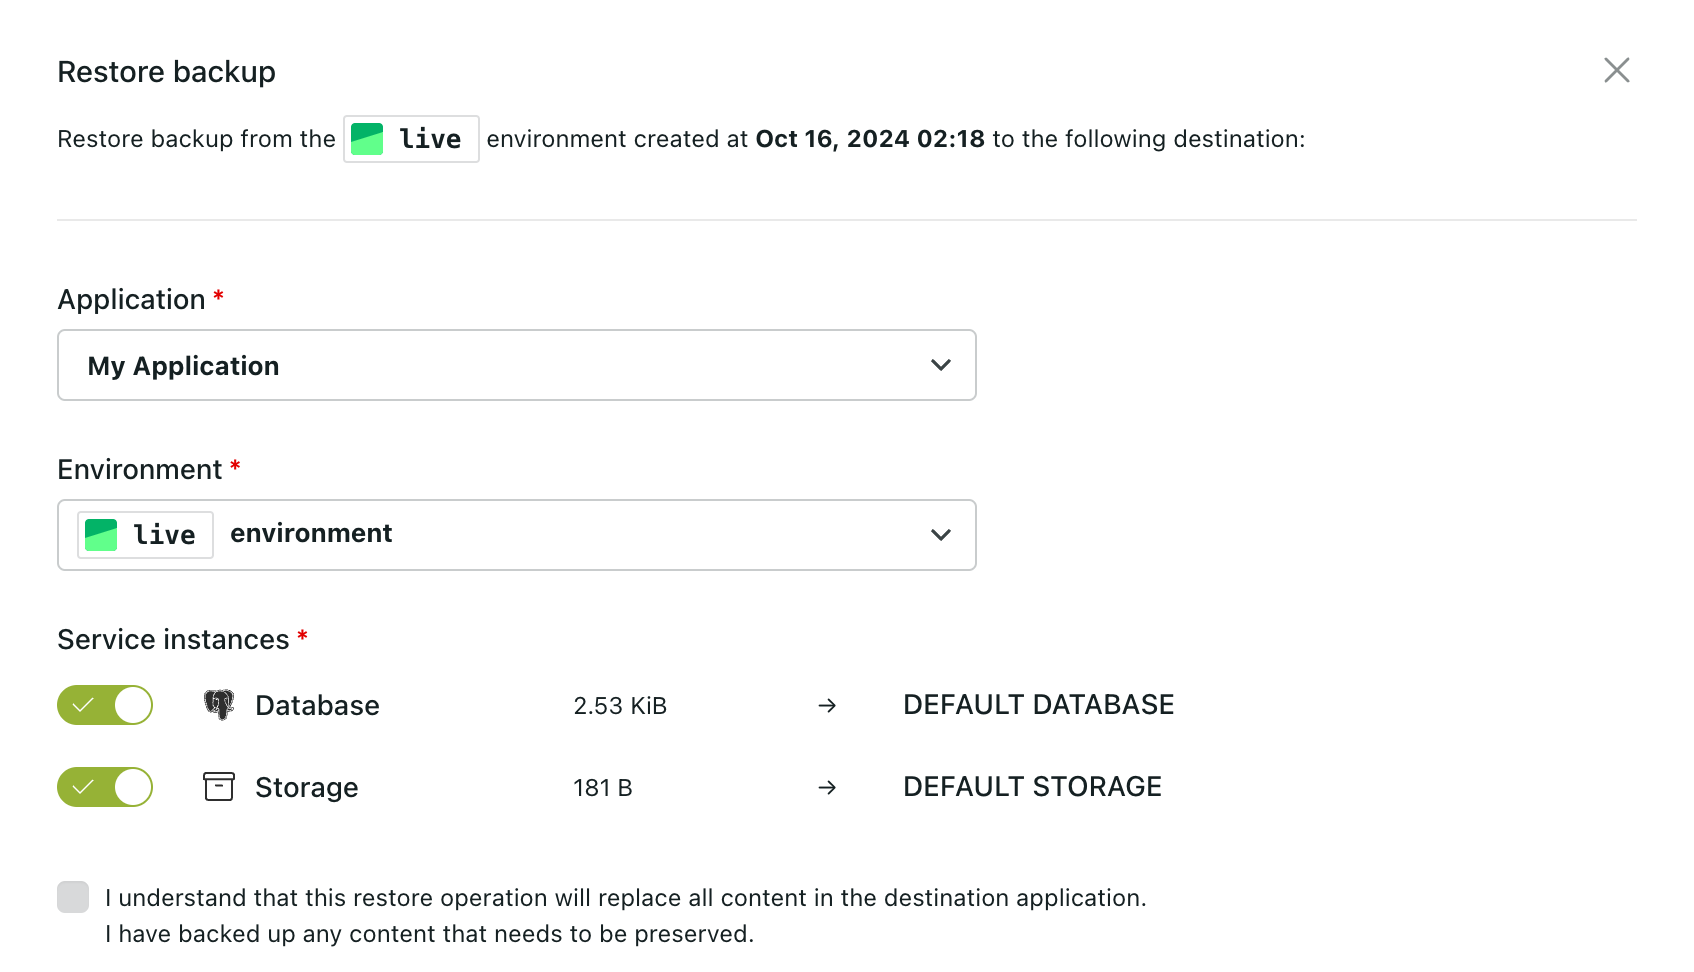Toggle off the Storage service instance
Image resolution: width=1694 pixels, height=972 pixels.
click(105, 787)
